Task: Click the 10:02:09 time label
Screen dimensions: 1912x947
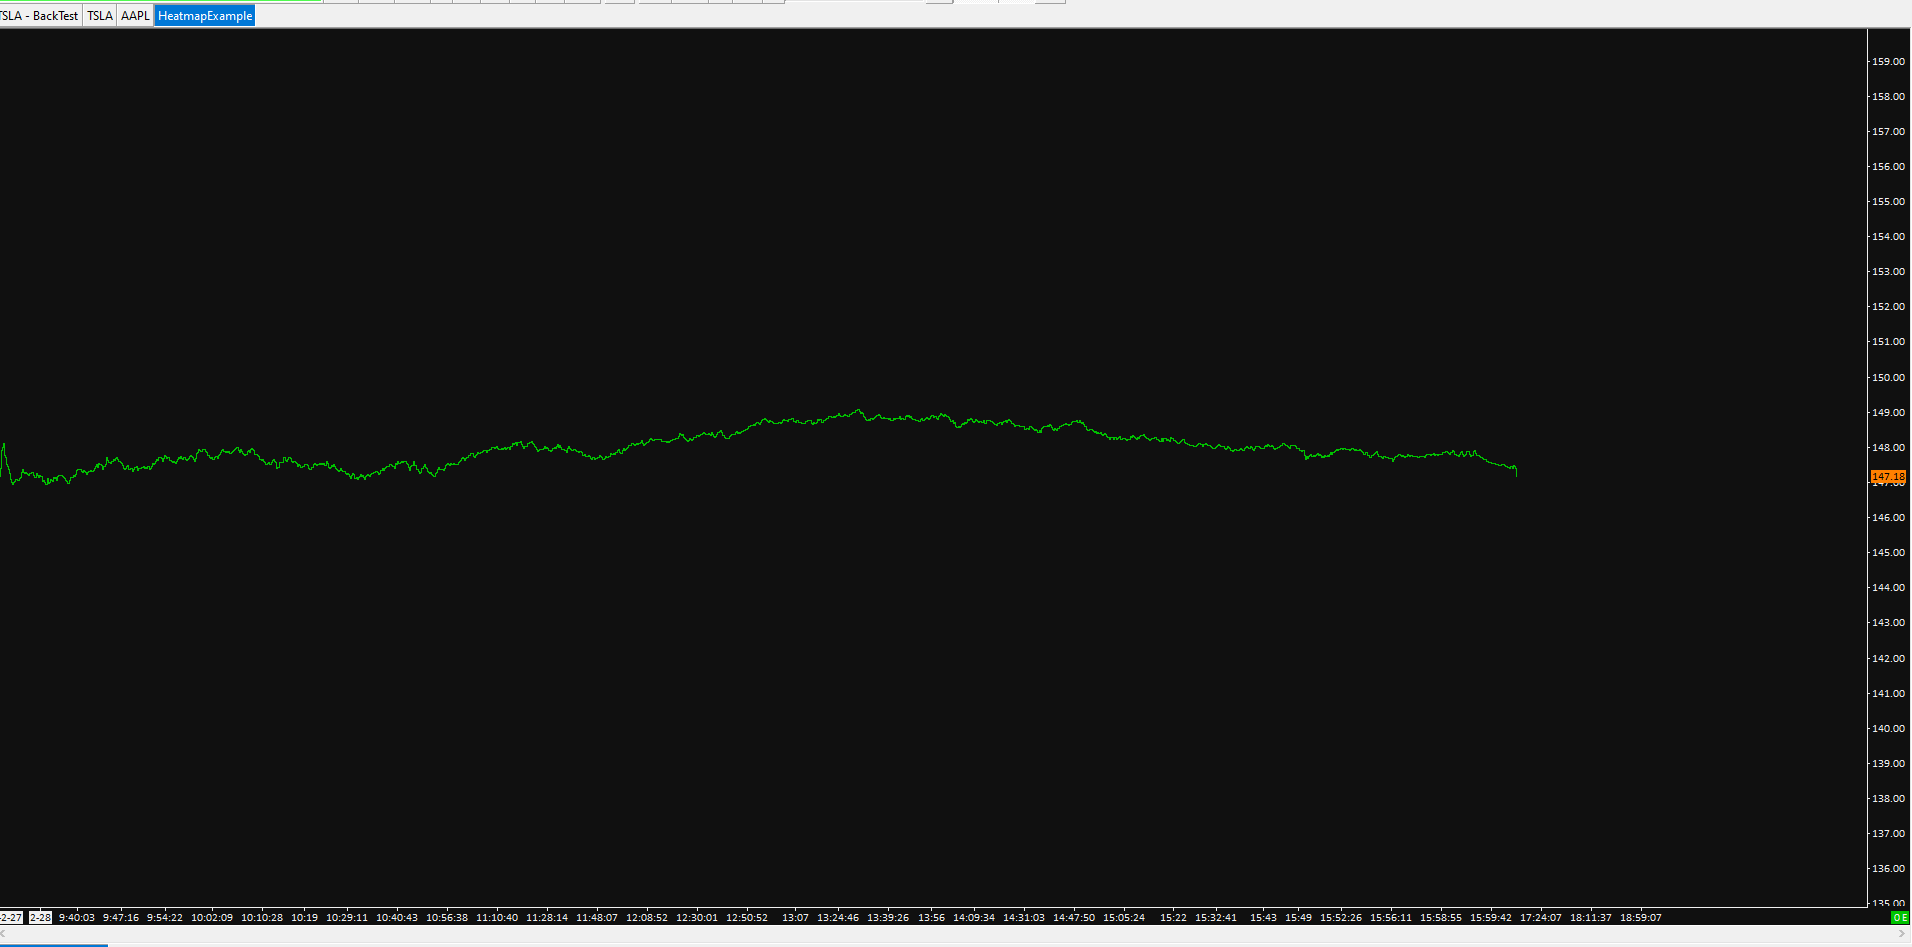Action: 212,918
